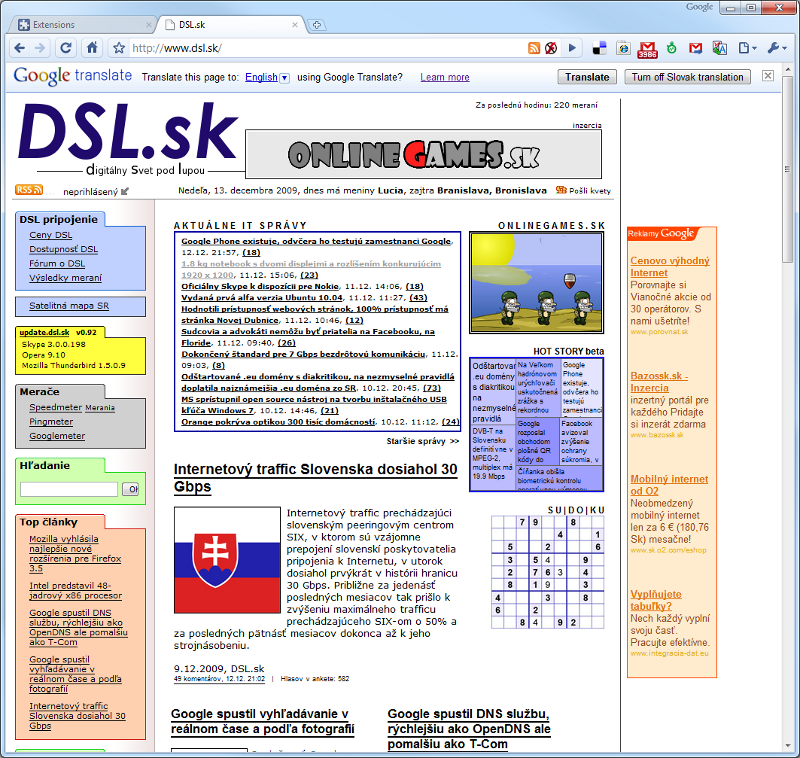Go forward with the forward arrow
This screenshot has height=758, width=800.
pyautogui.click(x=40, y=48)
